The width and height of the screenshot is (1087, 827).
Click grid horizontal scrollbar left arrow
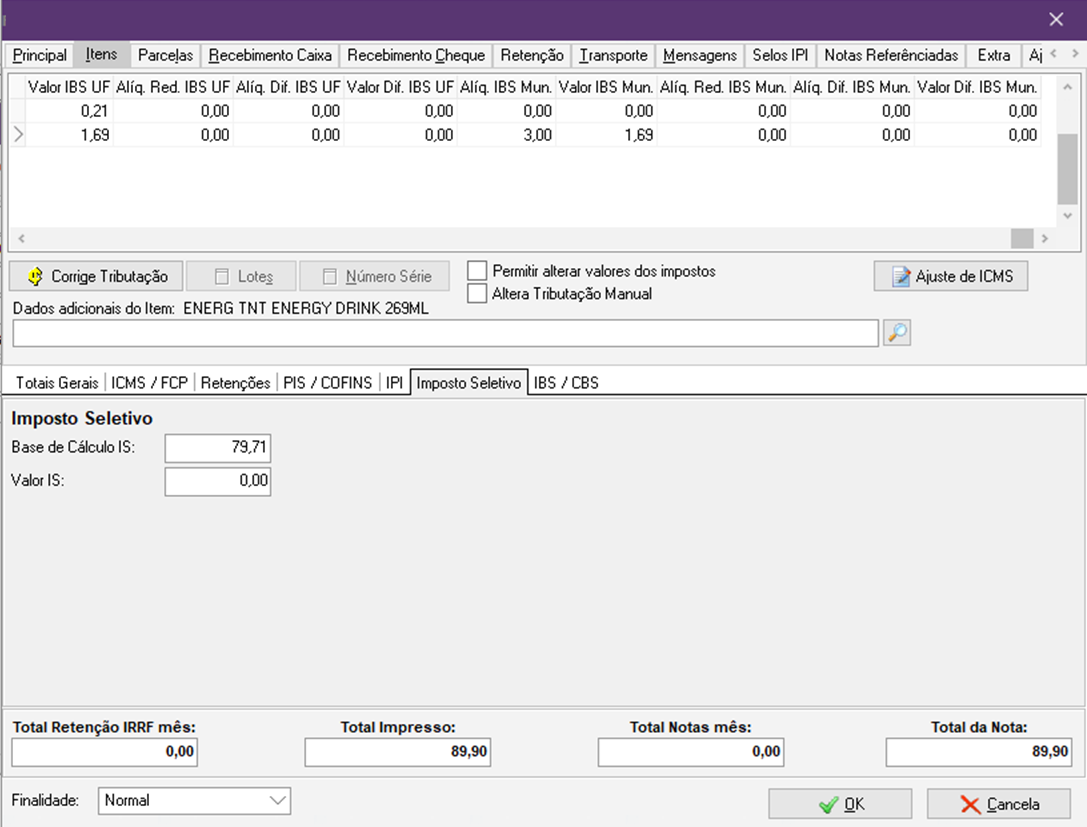21,238
